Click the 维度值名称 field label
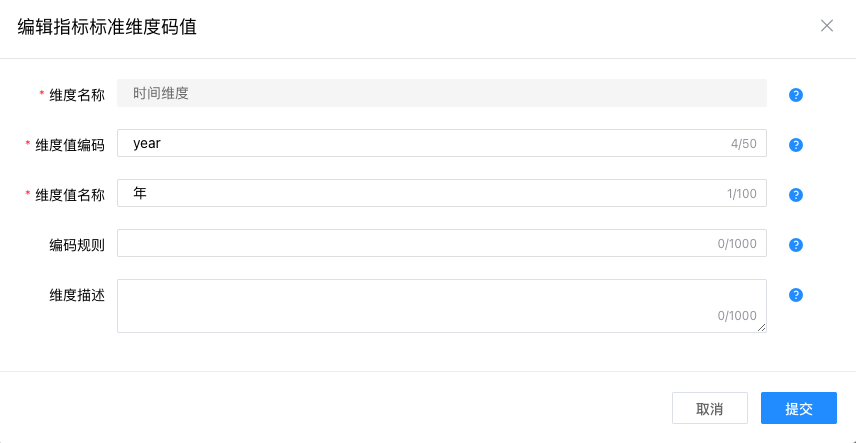Screen dimensions: 856x443 click(70, 195)
